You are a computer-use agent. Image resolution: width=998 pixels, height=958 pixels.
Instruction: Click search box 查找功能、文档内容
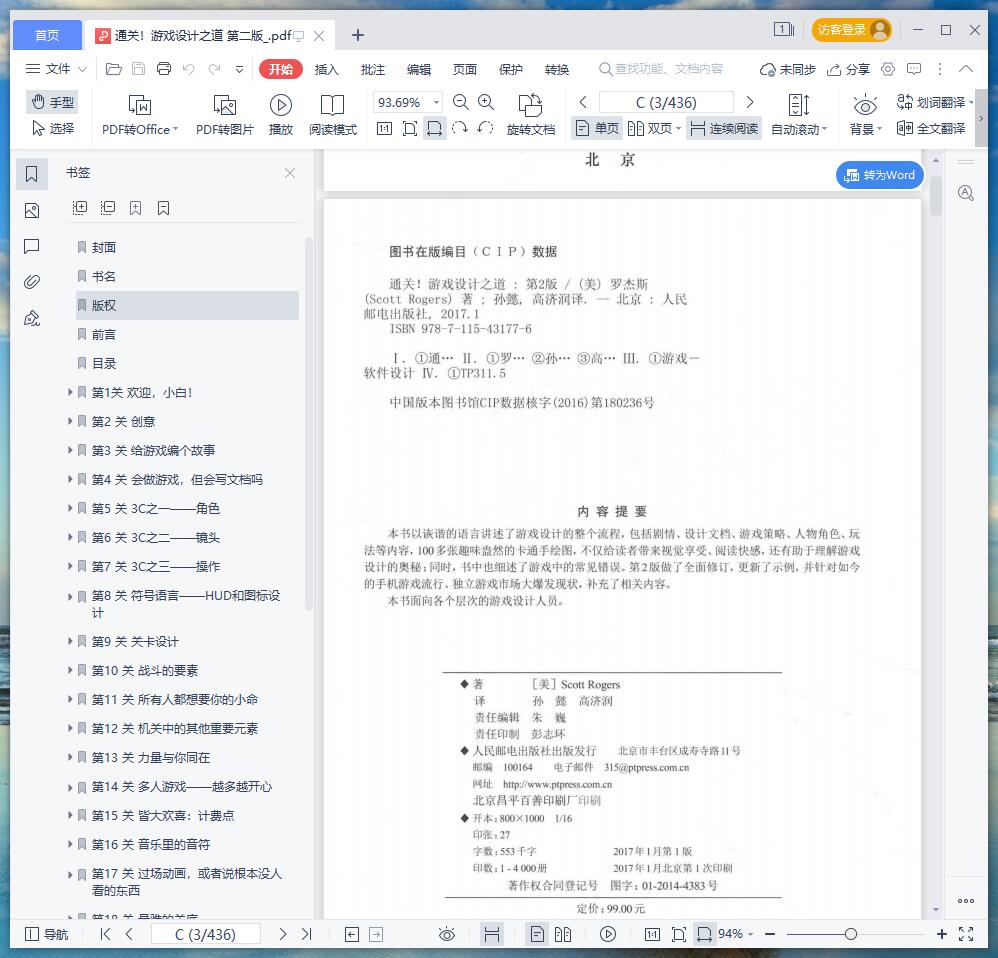point(662,69)
